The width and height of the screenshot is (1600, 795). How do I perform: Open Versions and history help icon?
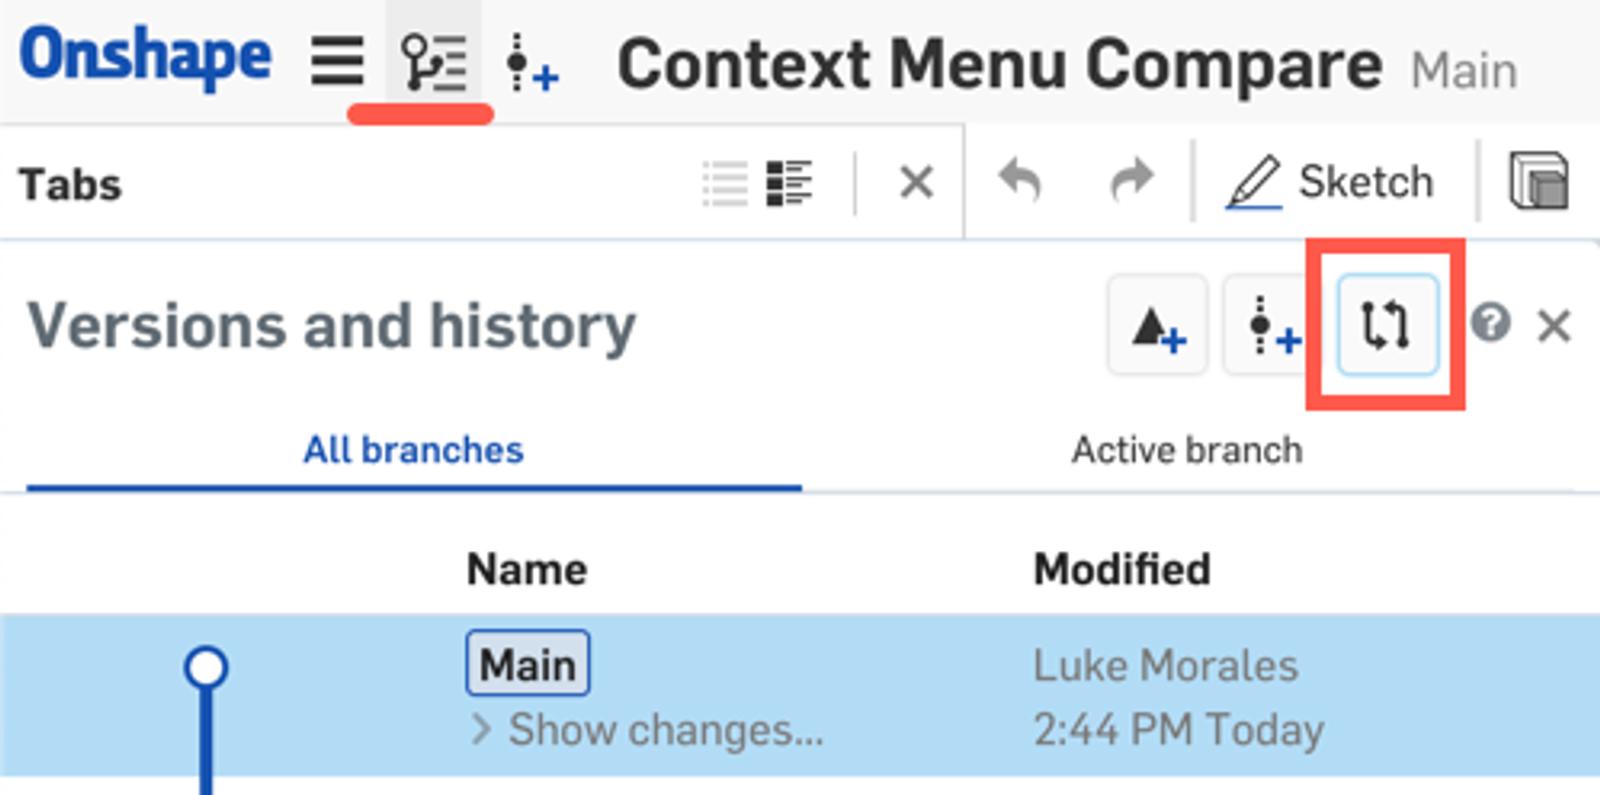point(1490,324)
